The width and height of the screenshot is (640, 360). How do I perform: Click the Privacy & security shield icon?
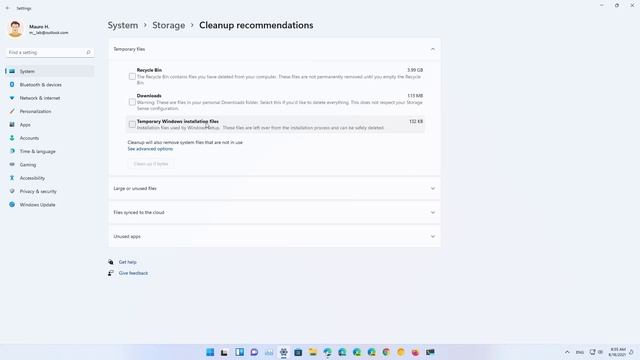coord(12,191)
